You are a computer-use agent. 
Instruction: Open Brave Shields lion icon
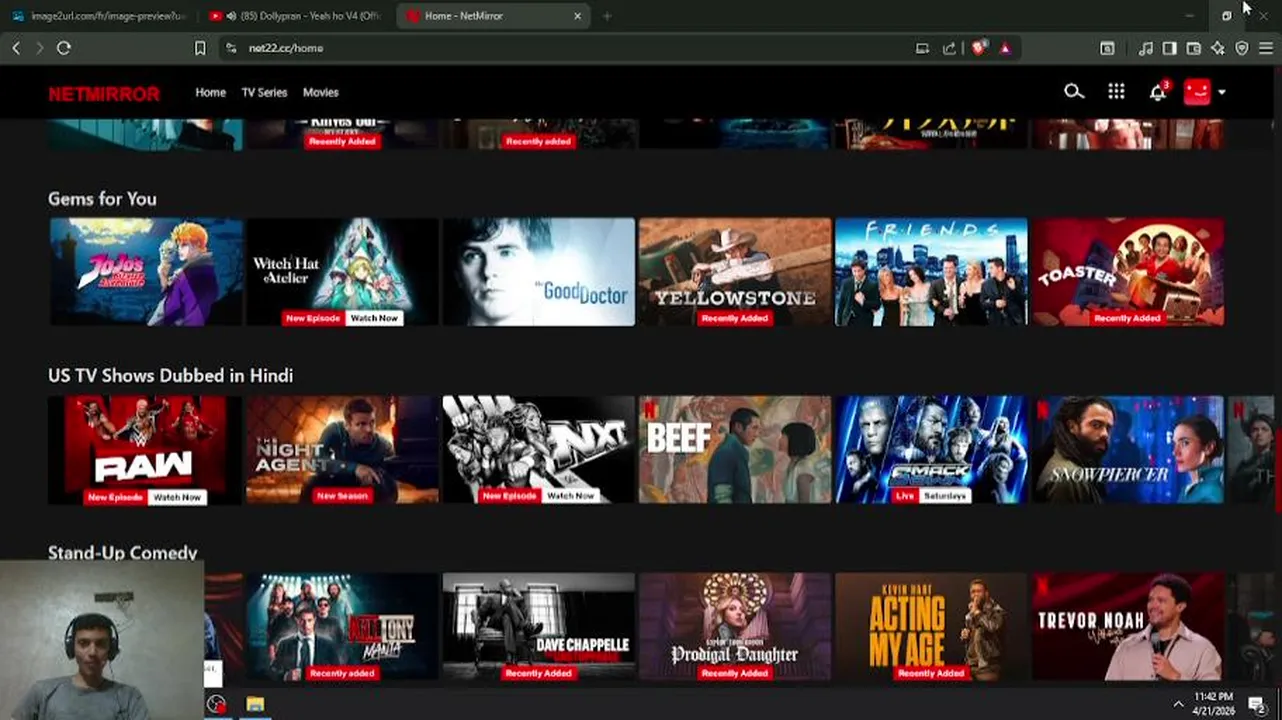click(x=979, y=47)
